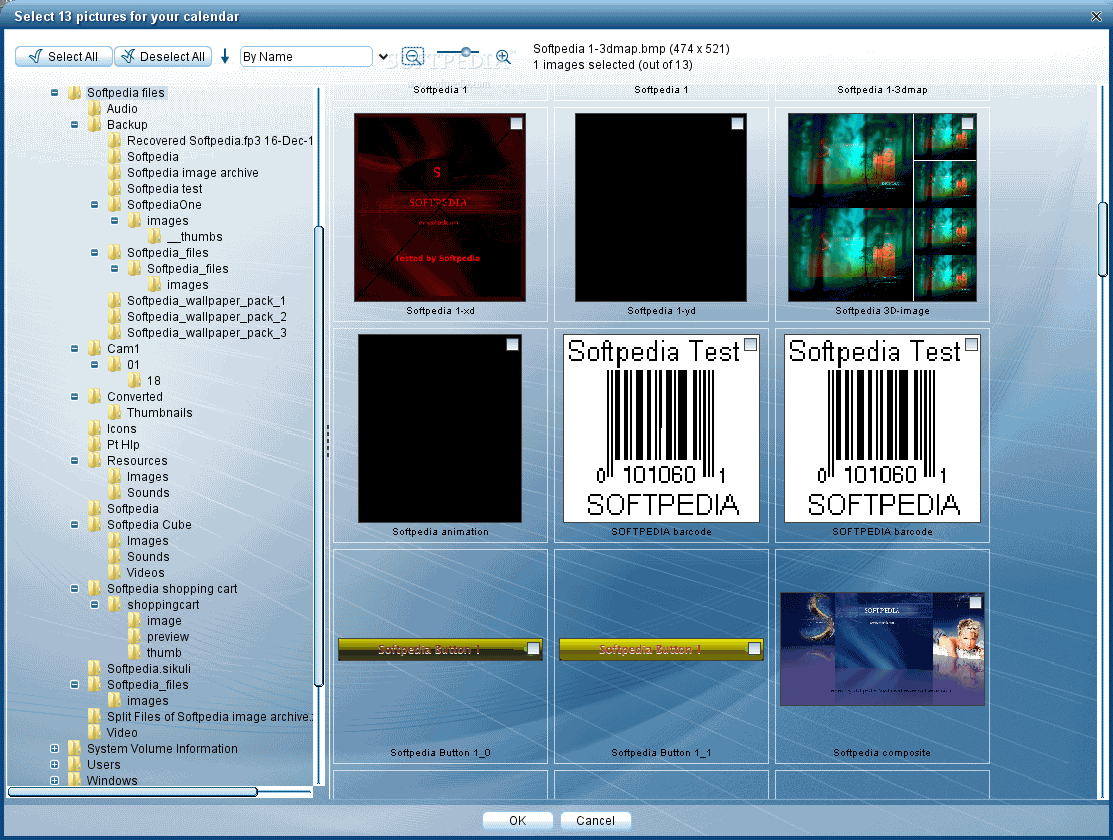Viewport: 1113px width, 840px height.
Task: Select the "01" folder under Cam1
Action: click(x=133, y=364)
